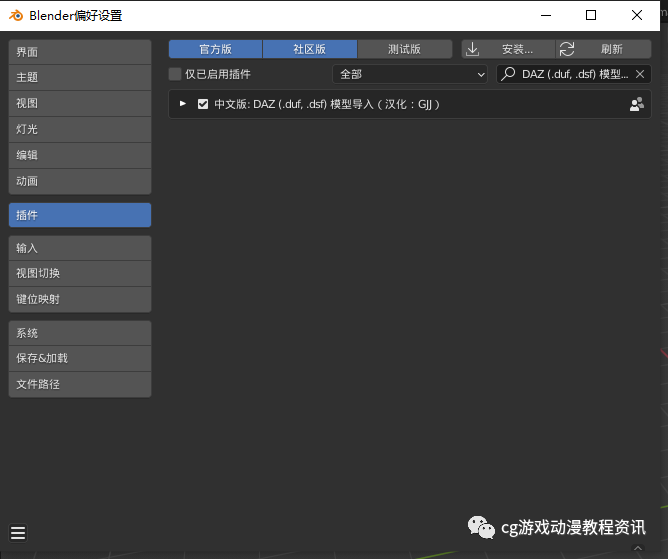This screenshot has height=559, width=668.
Task: Expand the DAZ add-on details
Action: click(x=183, y=104)
